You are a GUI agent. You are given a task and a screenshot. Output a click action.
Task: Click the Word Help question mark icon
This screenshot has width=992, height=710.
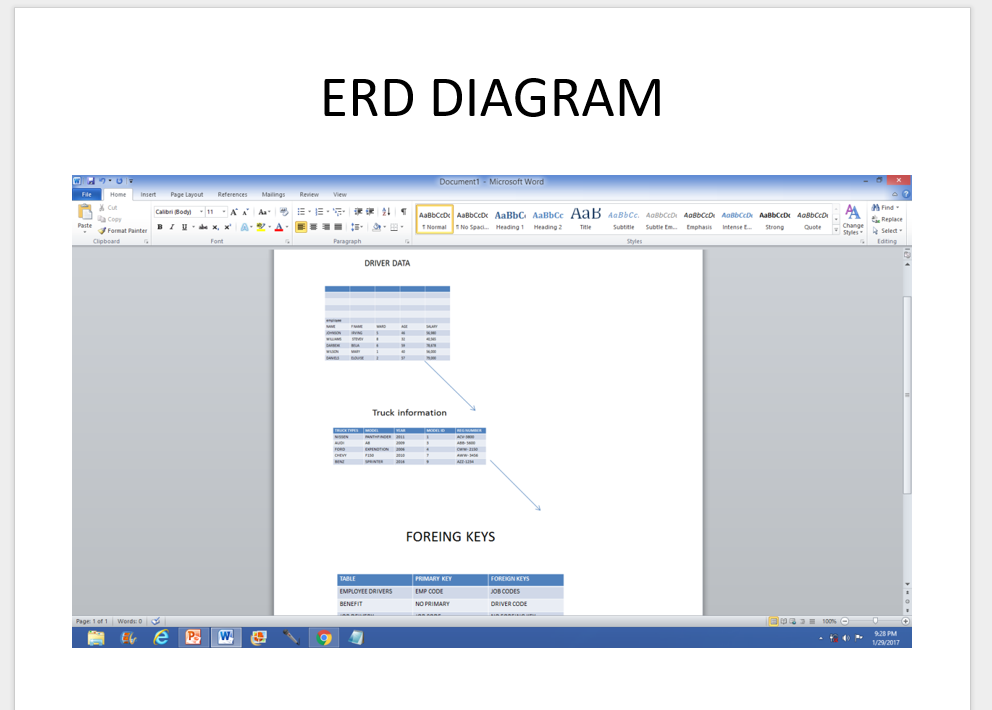tap(906, 194)
